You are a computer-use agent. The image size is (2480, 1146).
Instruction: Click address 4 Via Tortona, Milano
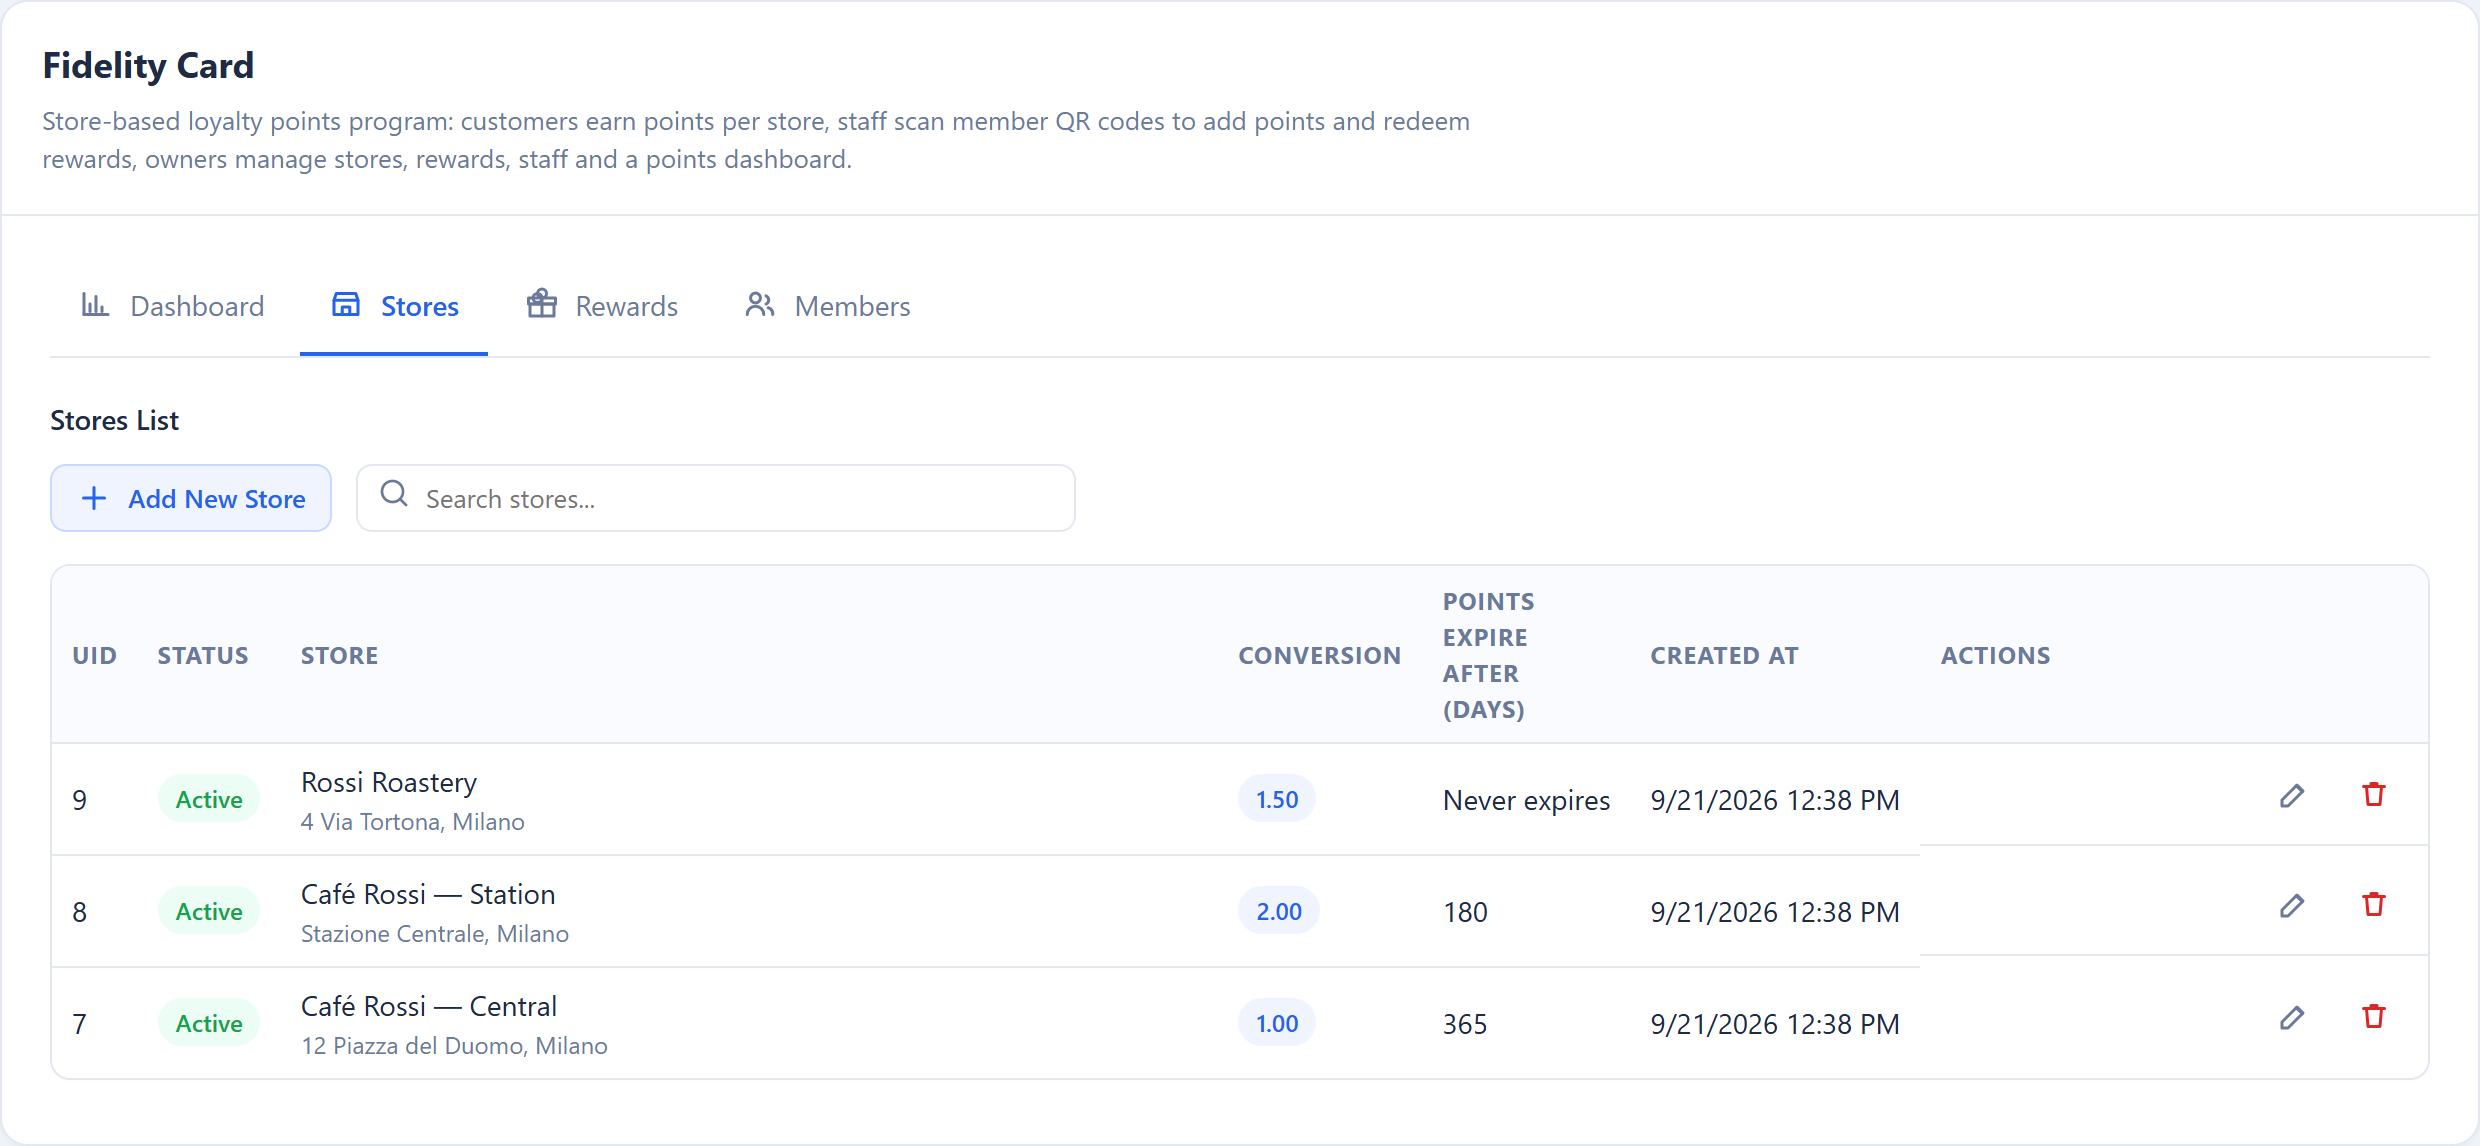[412, 822]
